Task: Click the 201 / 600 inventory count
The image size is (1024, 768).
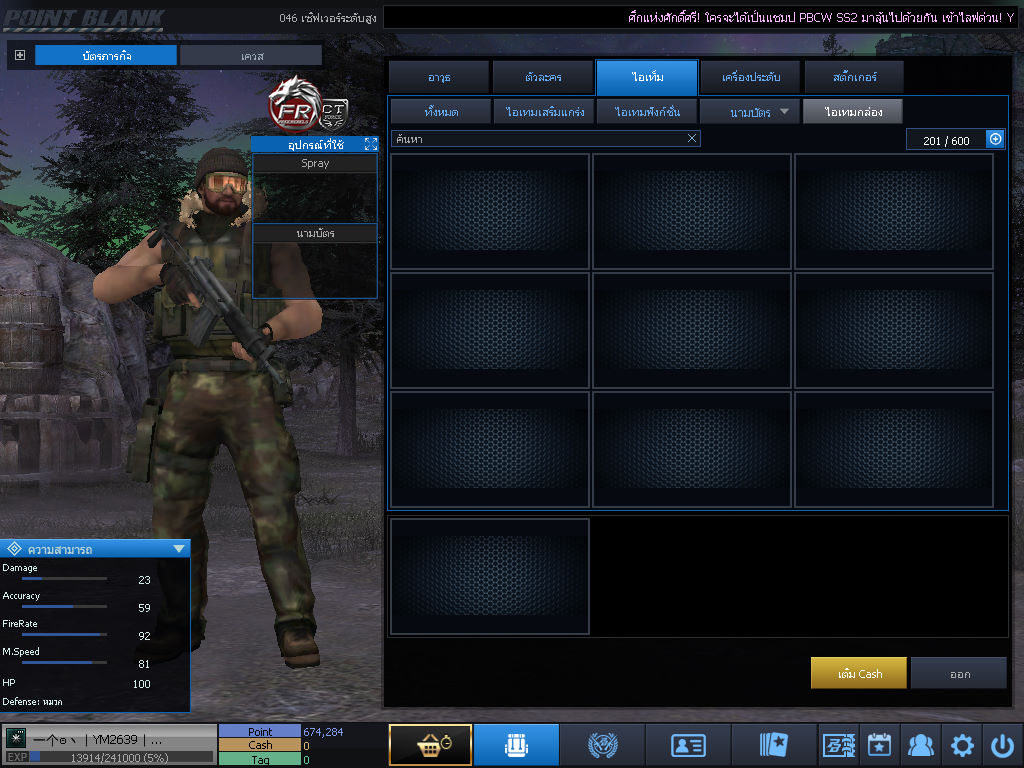Action: click(946, 140)
